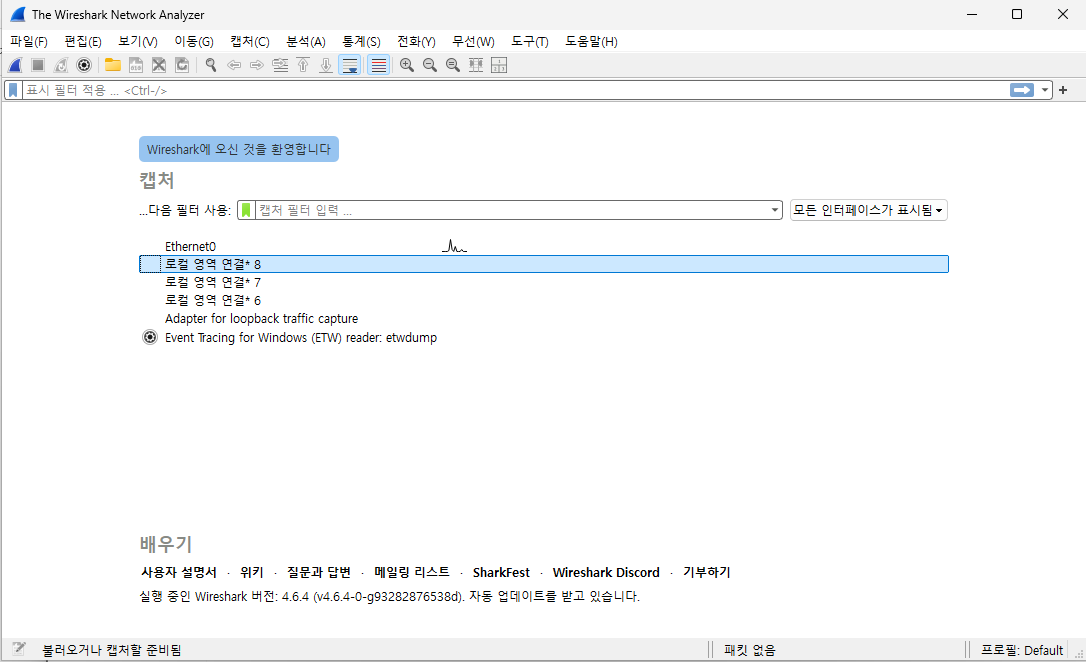Open 메일링 리스트 link
The width and height of the screenshot is (1086, 662).
[x=411, y=573]
